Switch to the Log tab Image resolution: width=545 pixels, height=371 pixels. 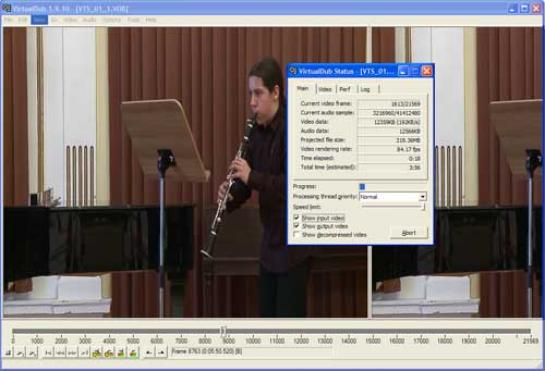[x=365, y=89]
